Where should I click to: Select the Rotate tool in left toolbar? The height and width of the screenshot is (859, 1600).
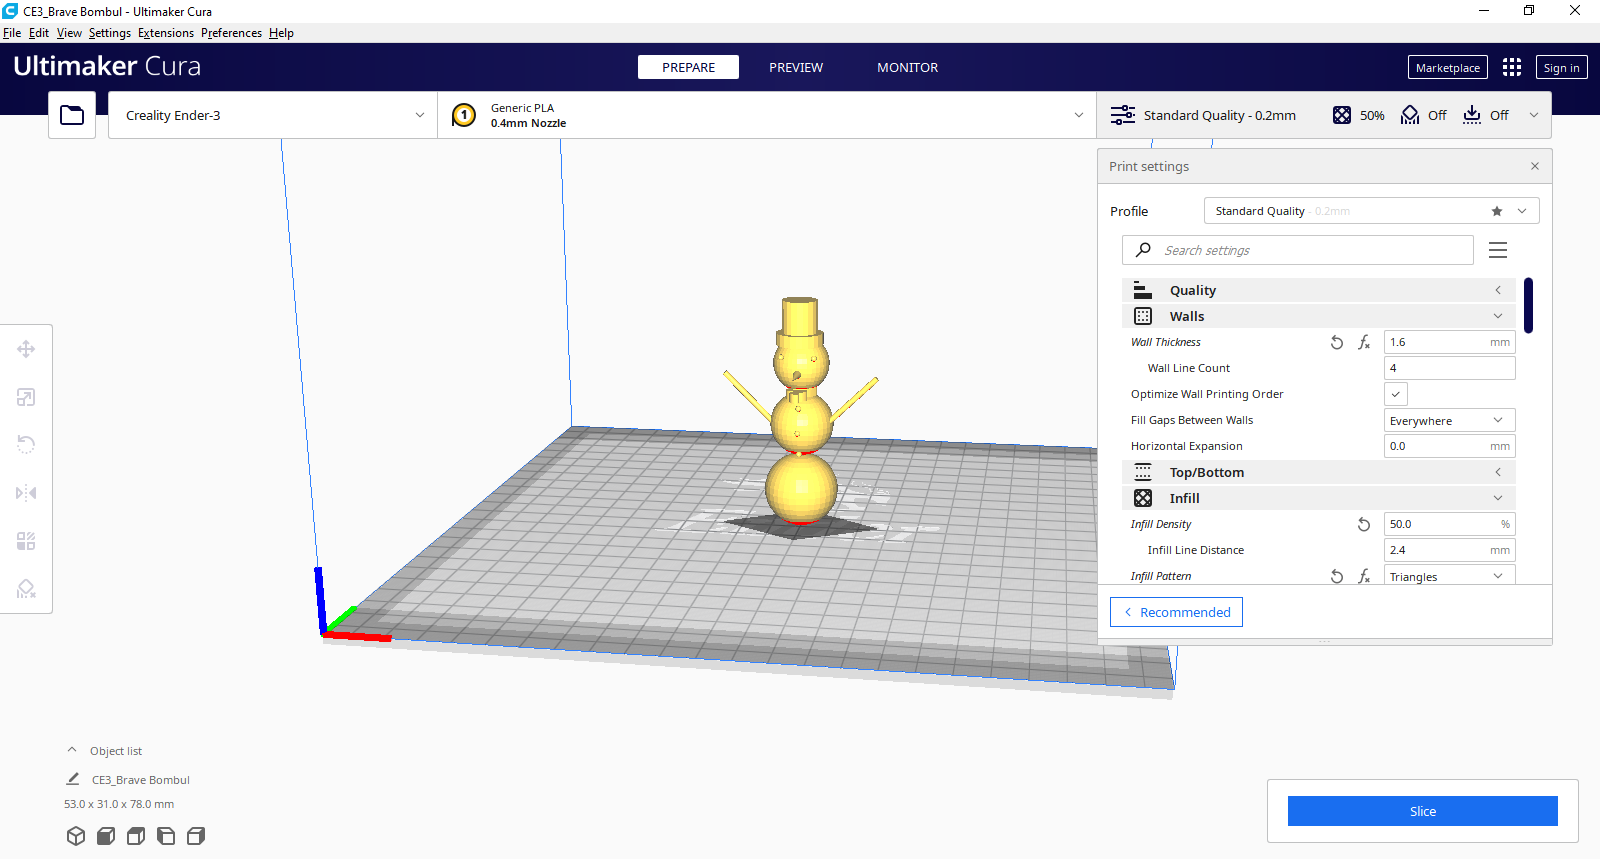pyautogui.click(x=26, y=444)
